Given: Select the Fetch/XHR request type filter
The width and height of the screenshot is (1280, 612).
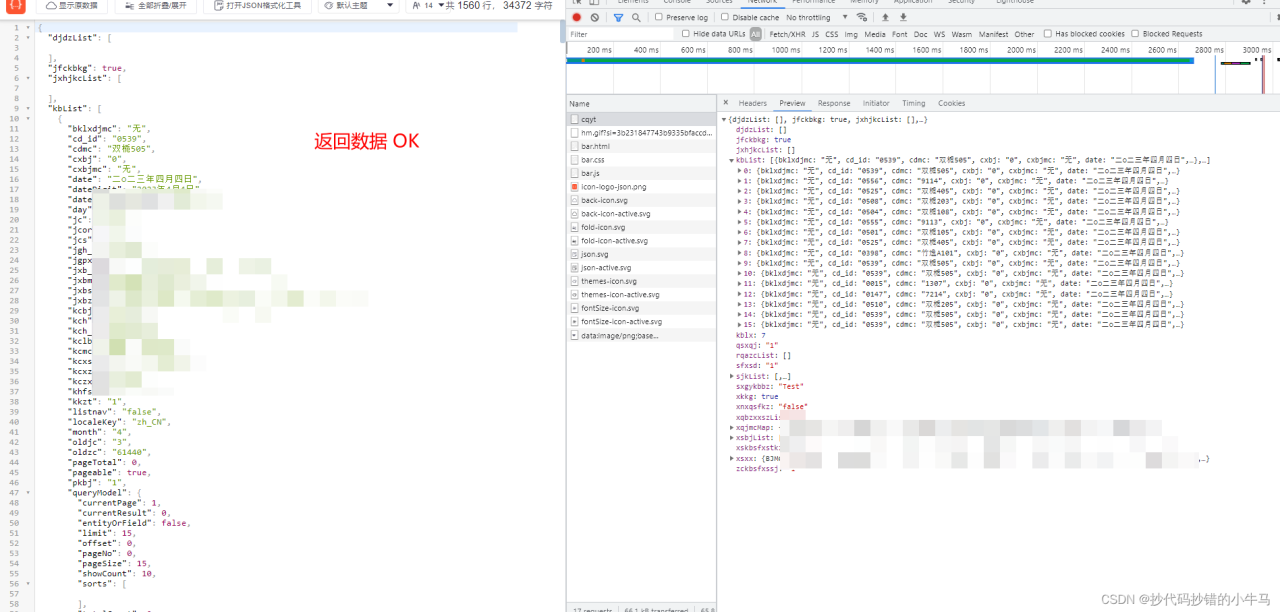Looking at the screenshot, I should (x=788, y=34).
